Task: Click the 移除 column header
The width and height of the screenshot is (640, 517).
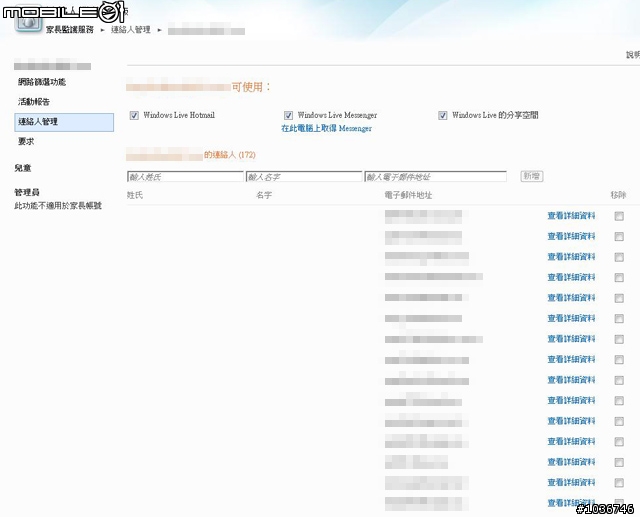Action: tap(618, 195)
